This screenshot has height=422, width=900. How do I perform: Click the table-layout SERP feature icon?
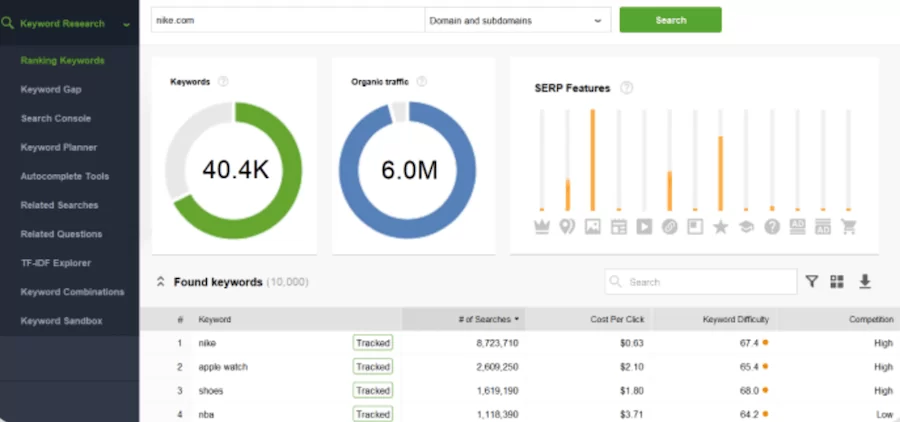pos(619,227)
